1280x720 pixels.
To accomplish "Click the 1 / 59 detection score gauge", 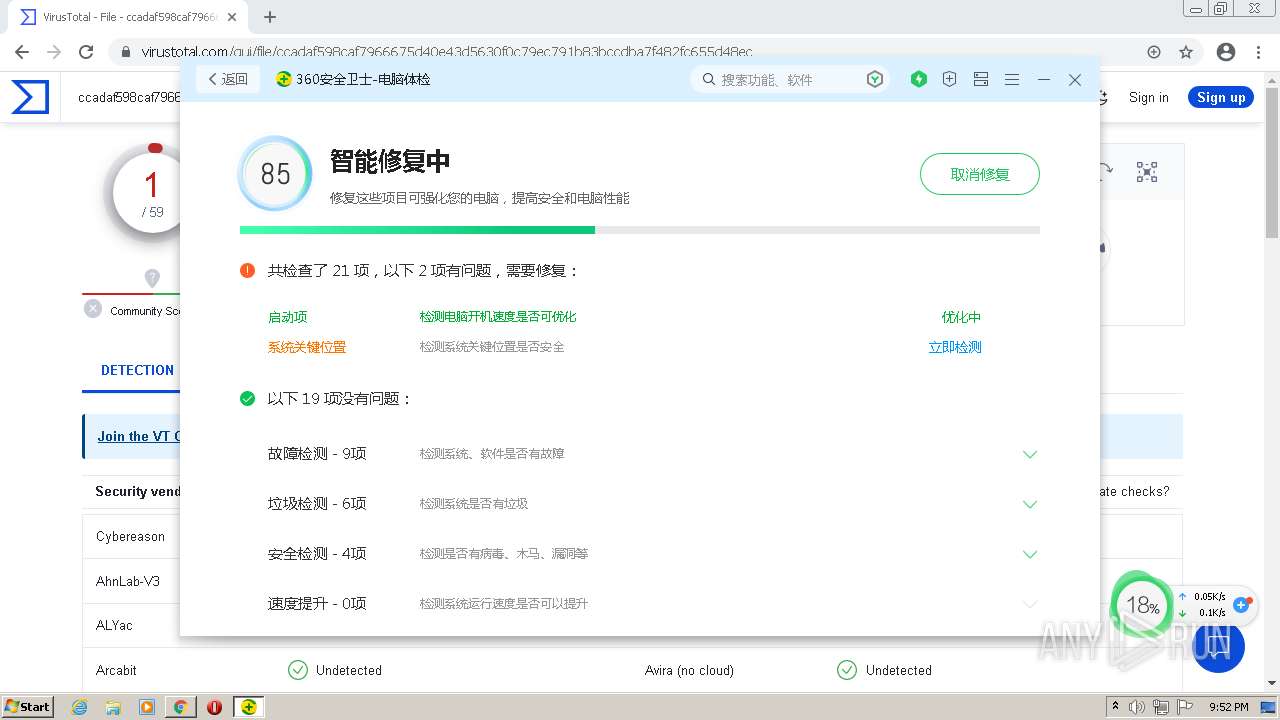I will coord(151,193).
